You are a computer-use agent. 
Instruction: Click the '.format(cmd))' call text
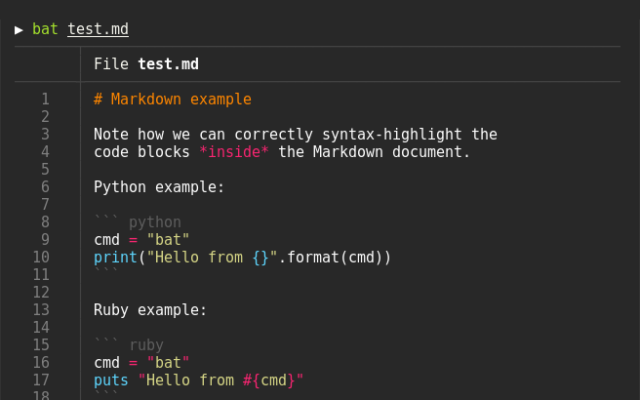coord(335,258)
